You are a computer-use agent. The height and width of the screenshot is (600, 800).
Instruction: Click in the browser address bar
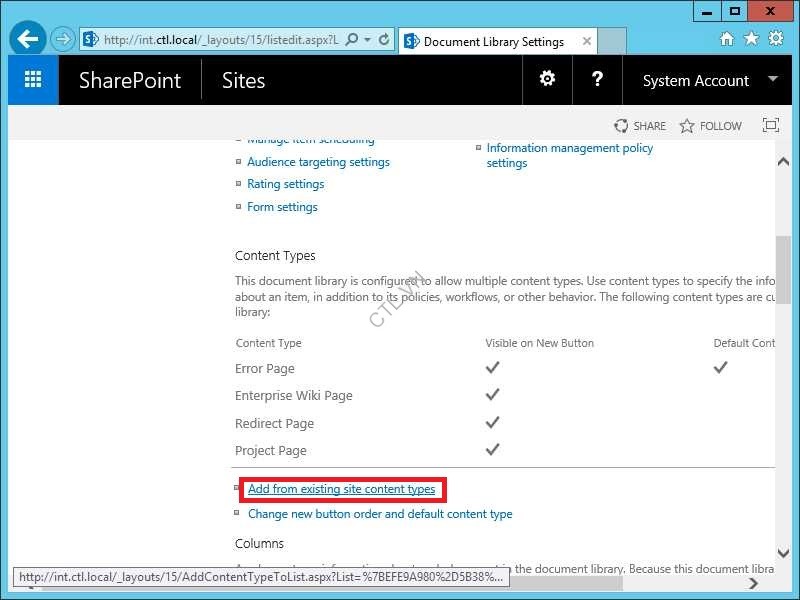coord(220,40)
